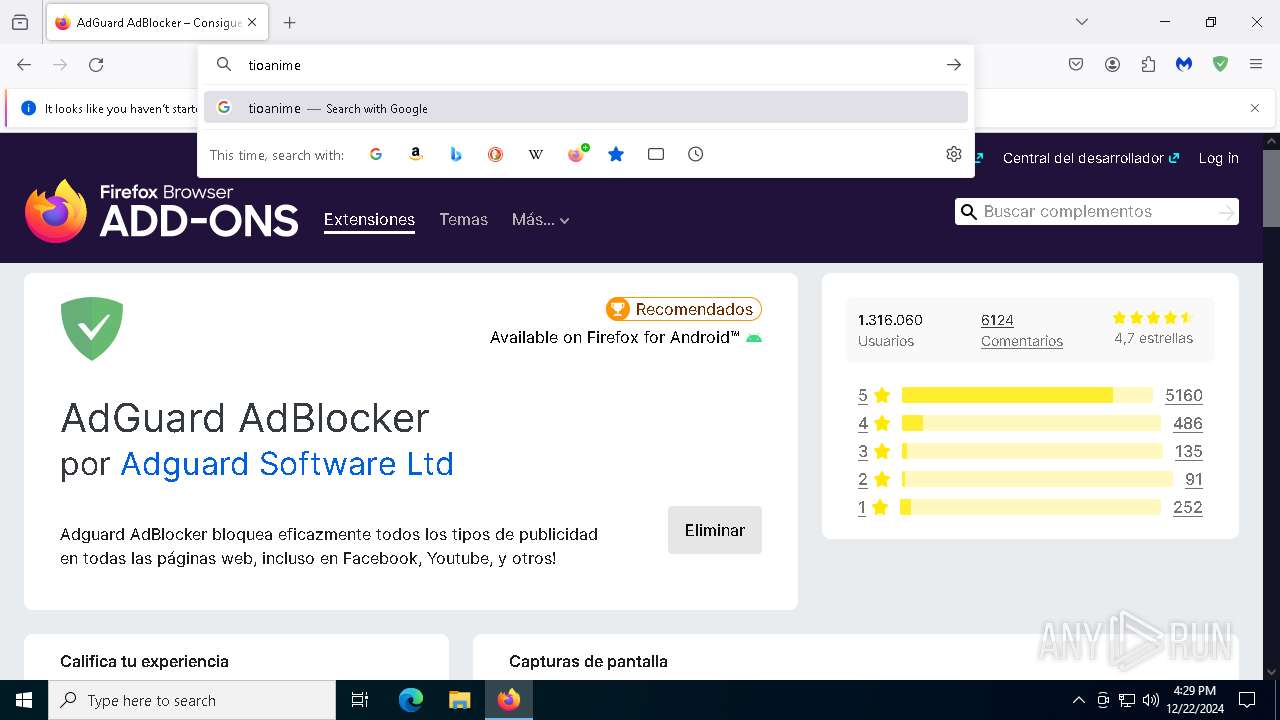Open the 252 one-star reviews count
This screenshot has width=1280, height=720.
pos(1188,507)
